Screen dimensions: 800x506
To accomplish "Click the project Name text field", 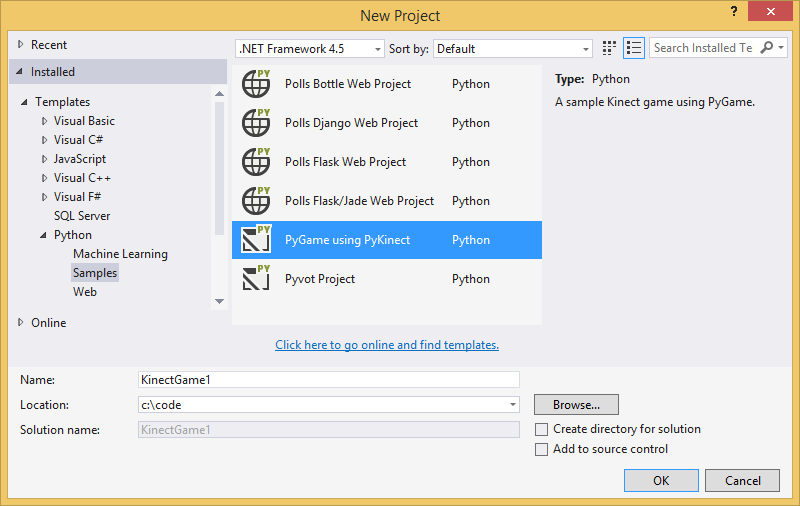I will point(329,380).
